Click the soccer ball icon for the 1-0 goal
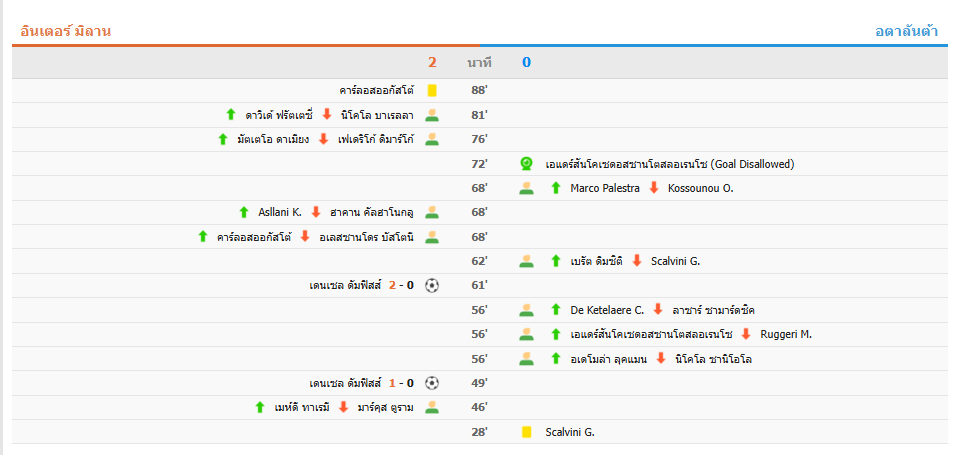 pyautogui.click(x=432, y=383)
